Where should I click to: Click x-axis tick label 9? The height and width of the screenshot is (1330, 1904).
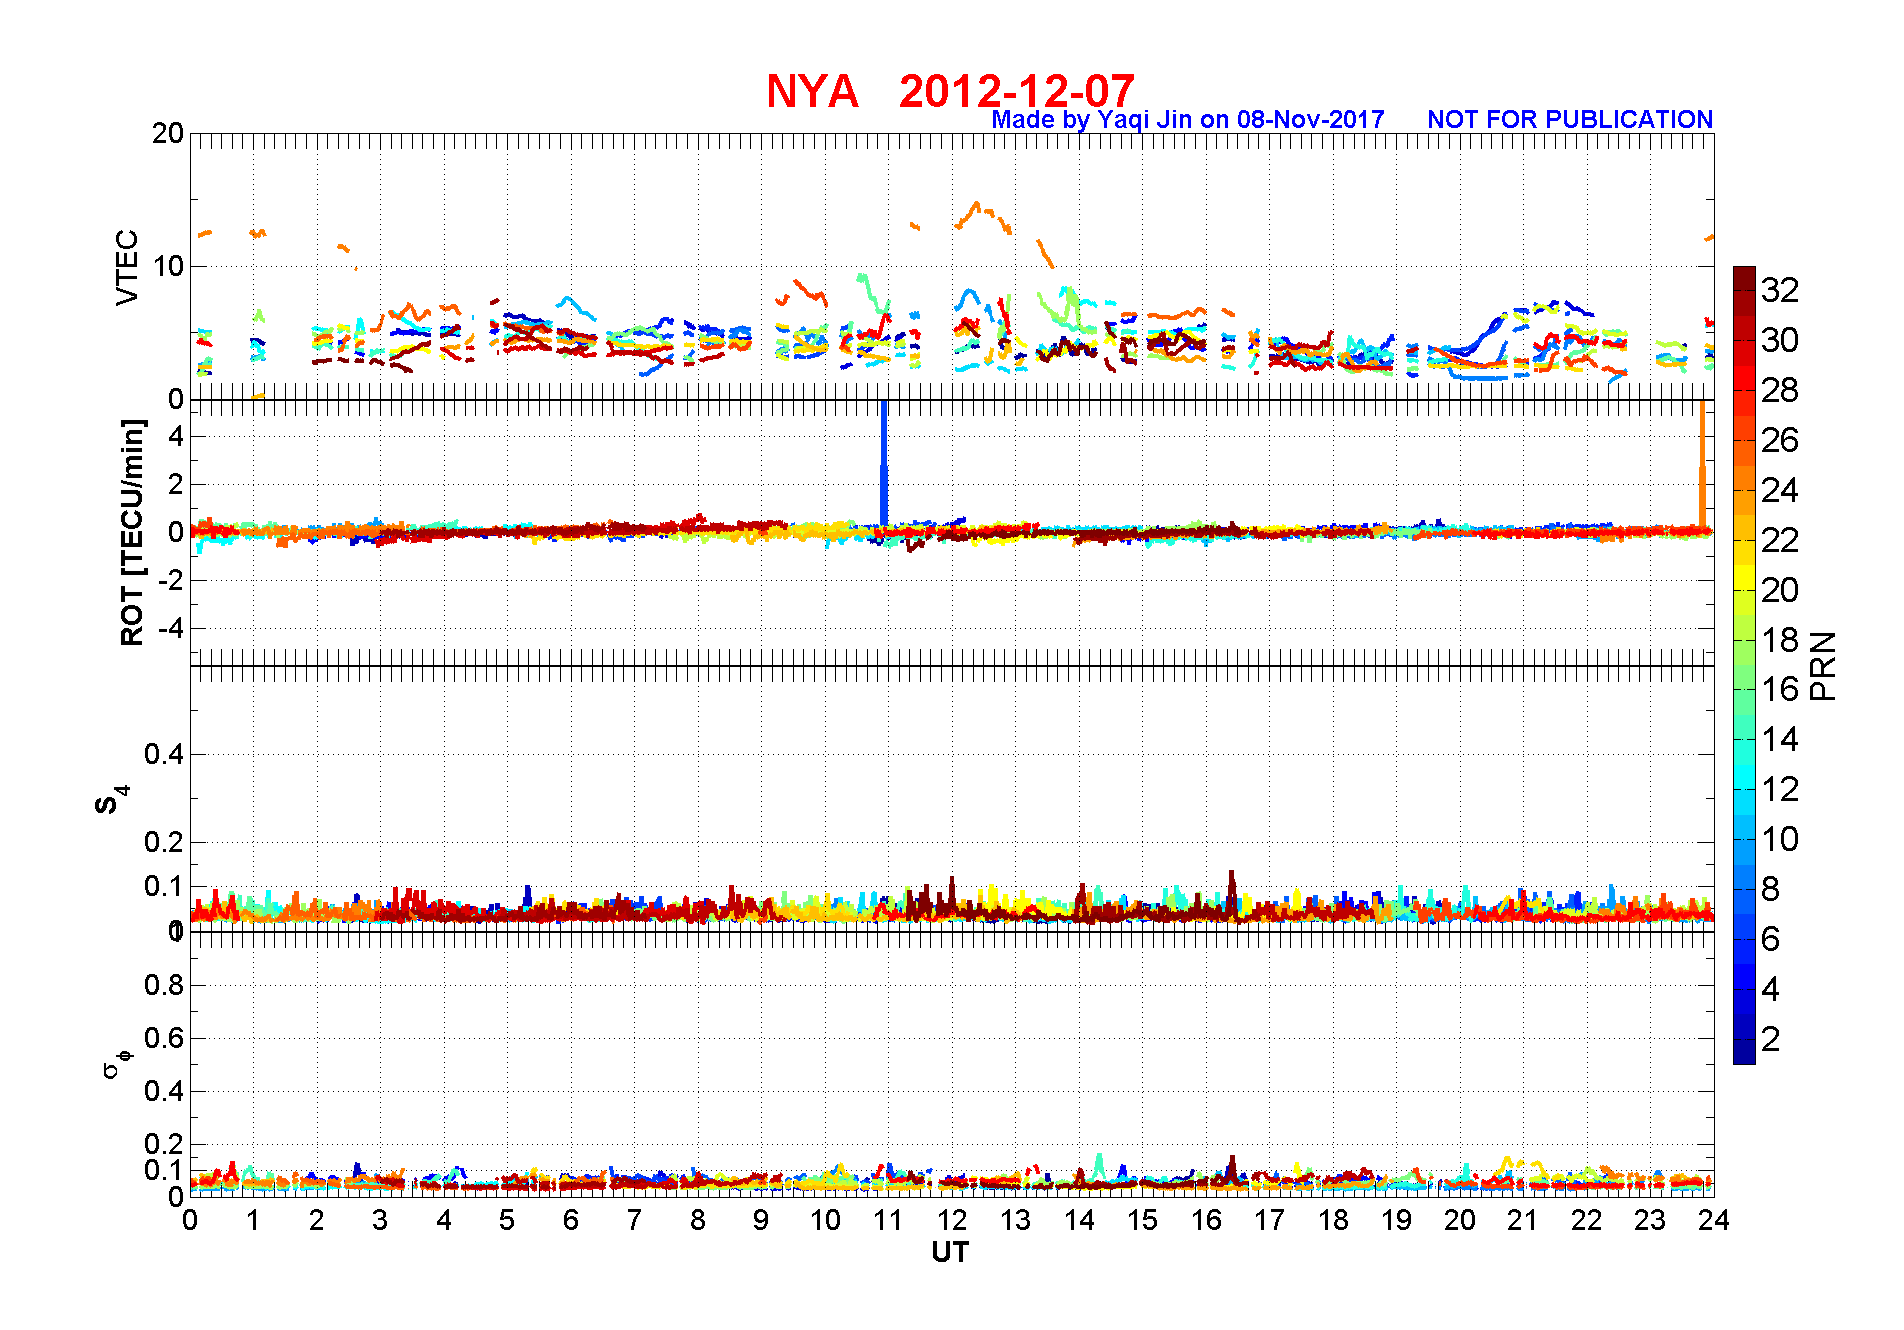coord(761,1220)
